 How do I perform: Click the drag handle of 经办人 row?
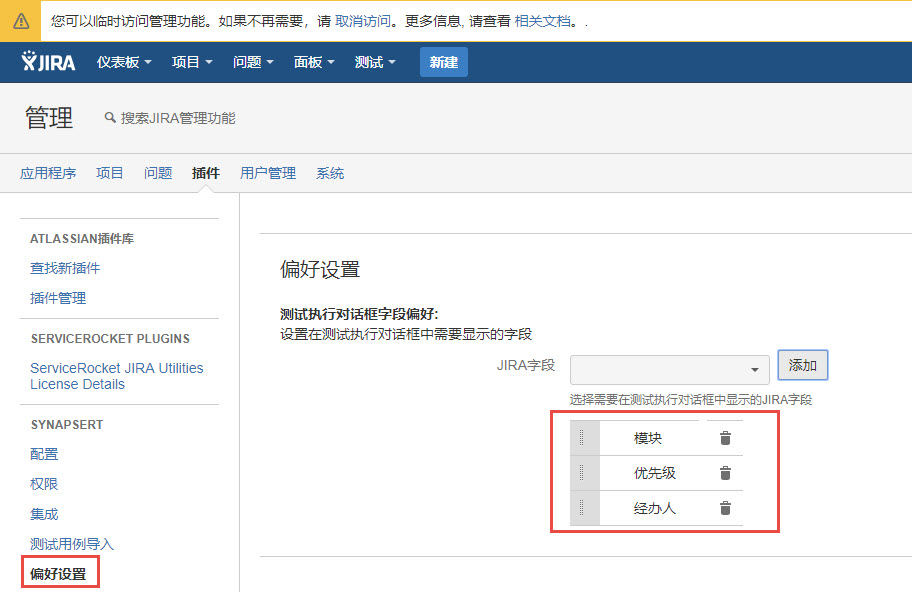click(582, 508)
